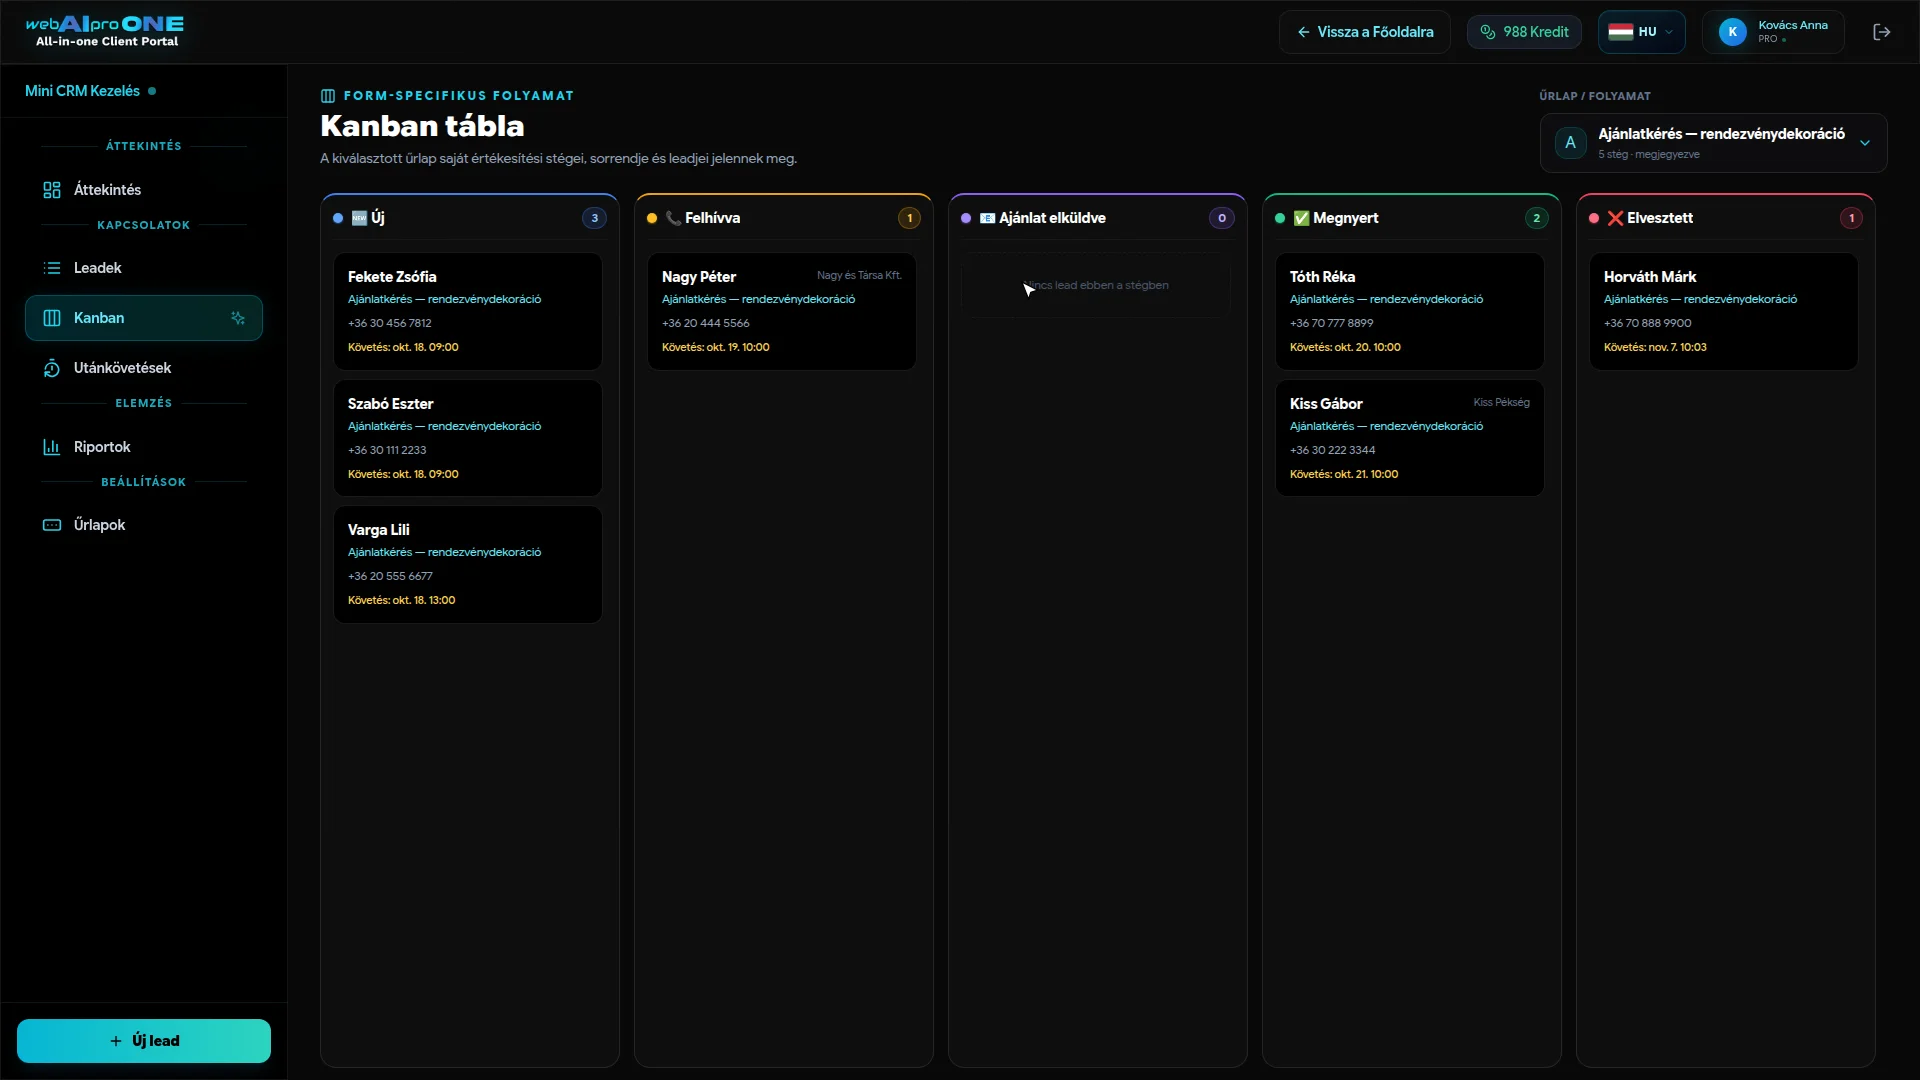Click the Kanban columns icon in the sidebar
This screenshot has width=1920, height=1080.
(x=52, y=318)
